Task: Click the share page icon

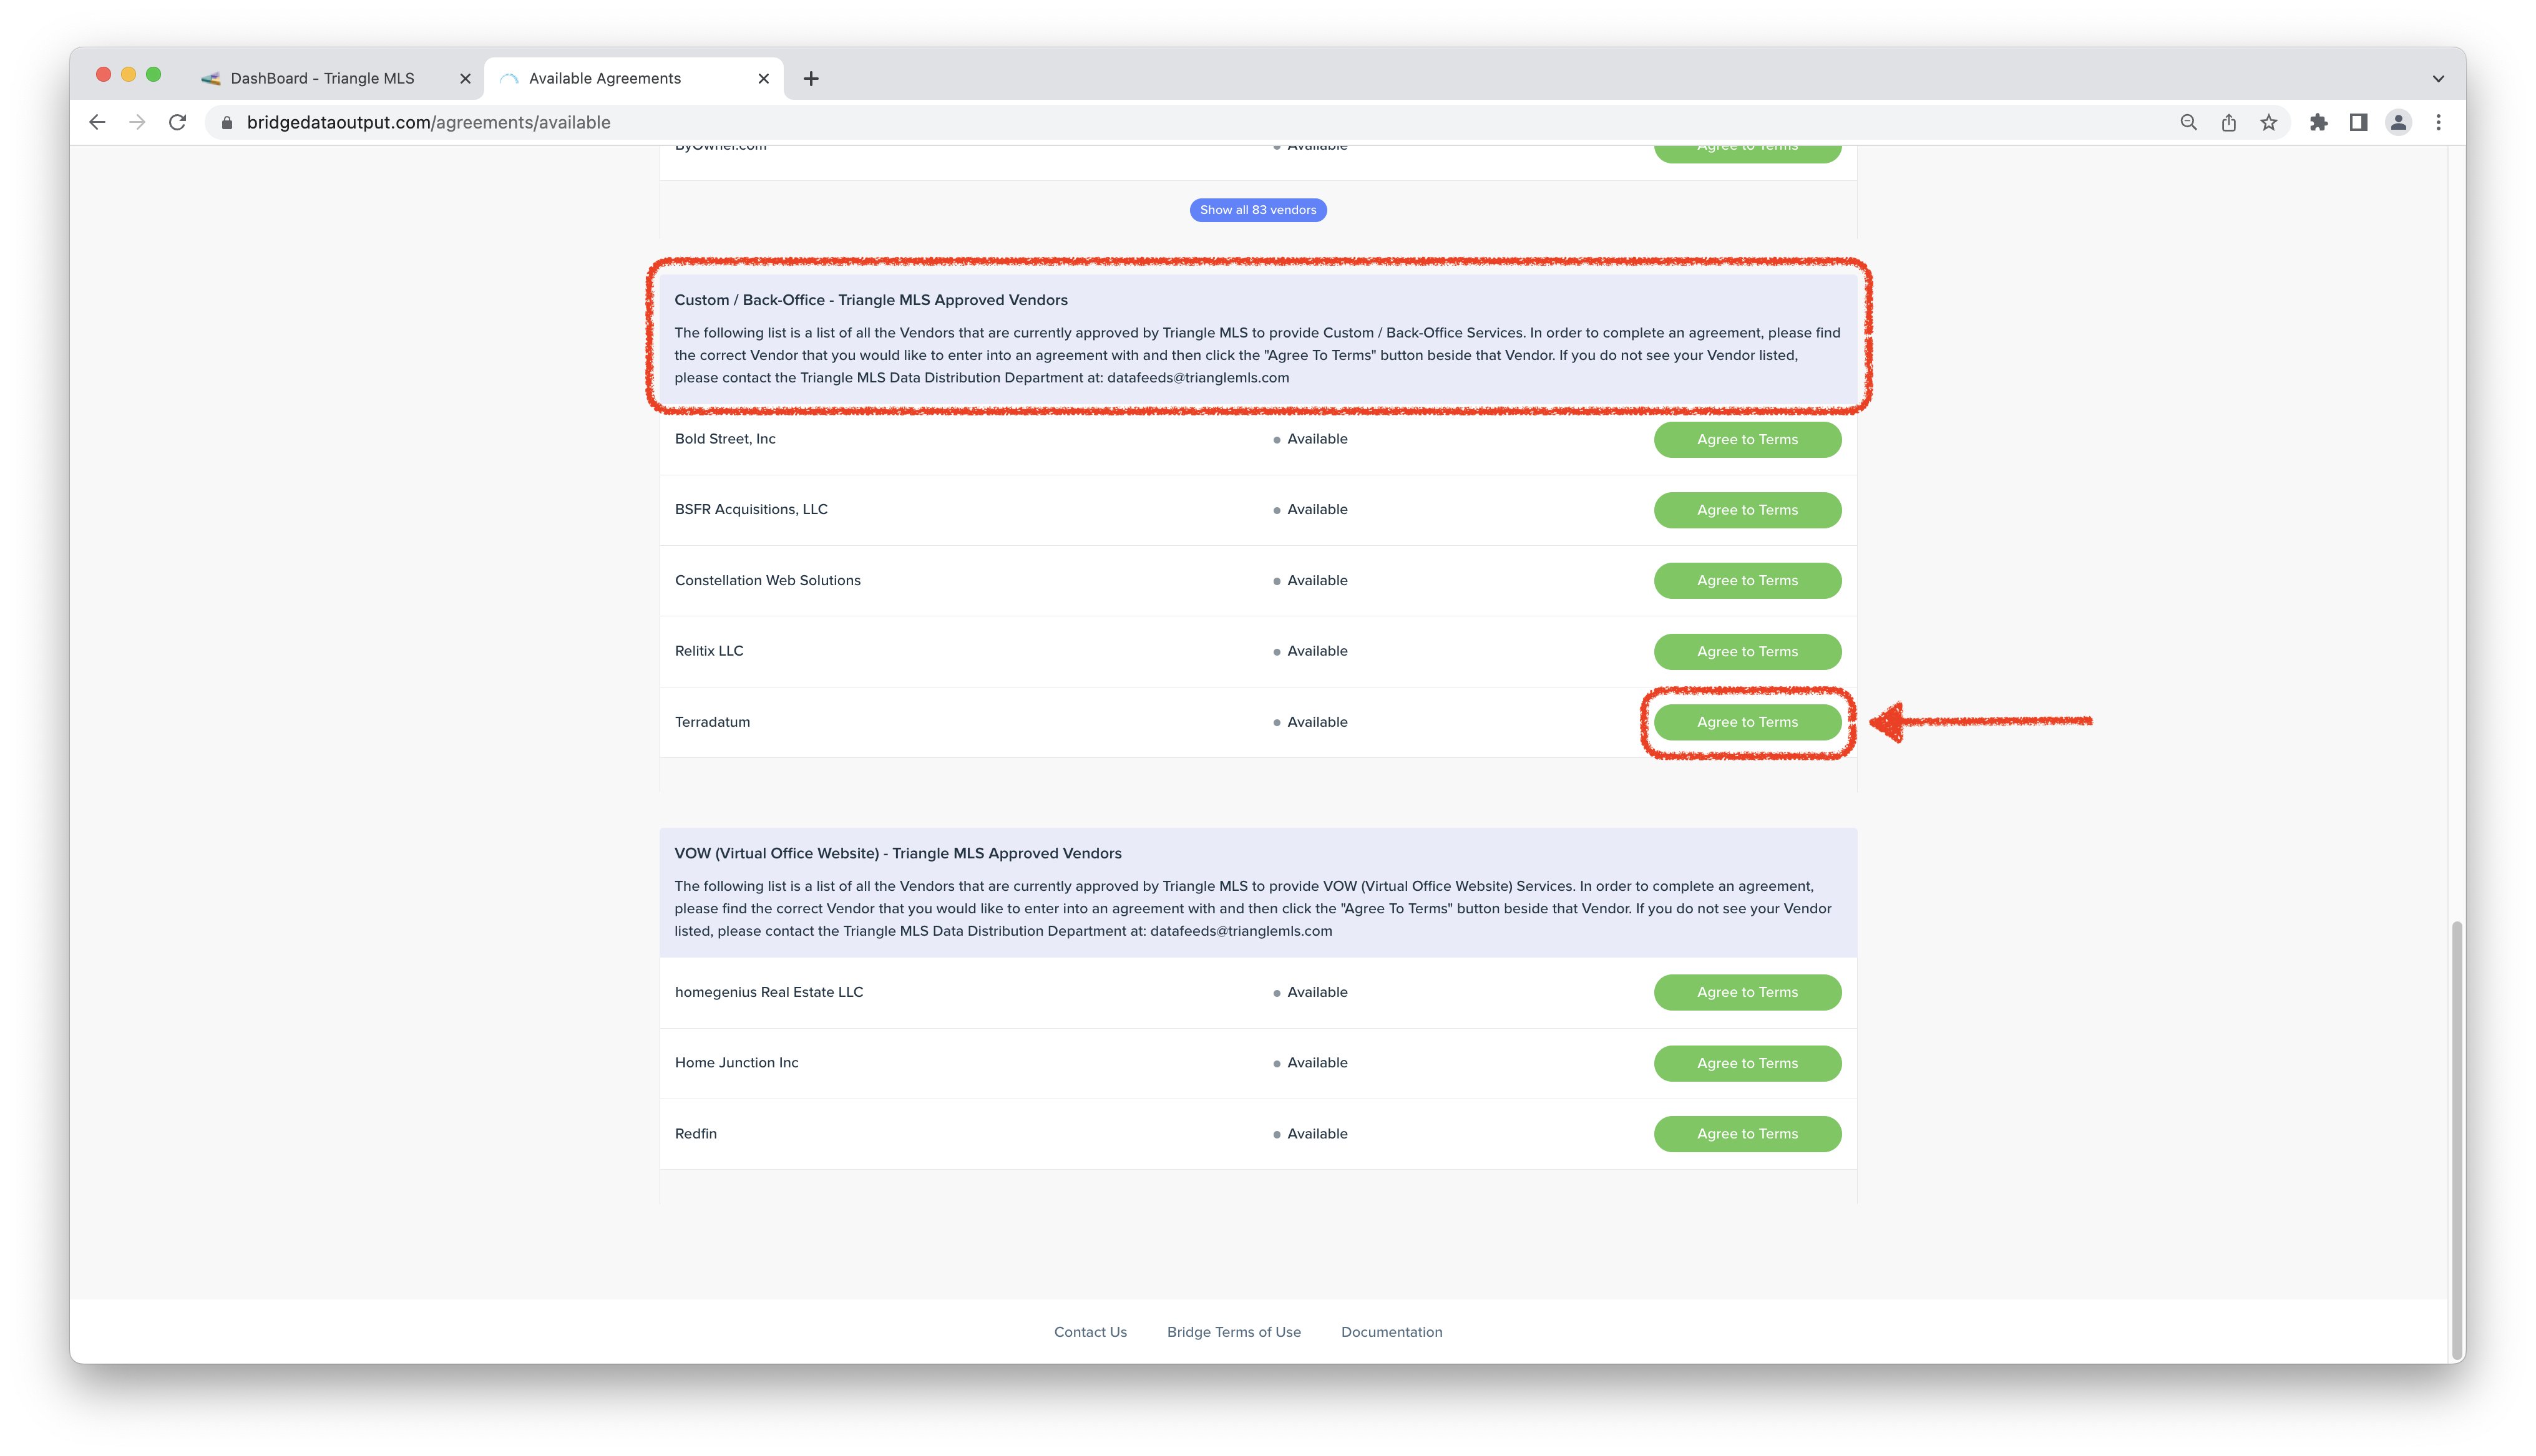Action: (2228, 122)
